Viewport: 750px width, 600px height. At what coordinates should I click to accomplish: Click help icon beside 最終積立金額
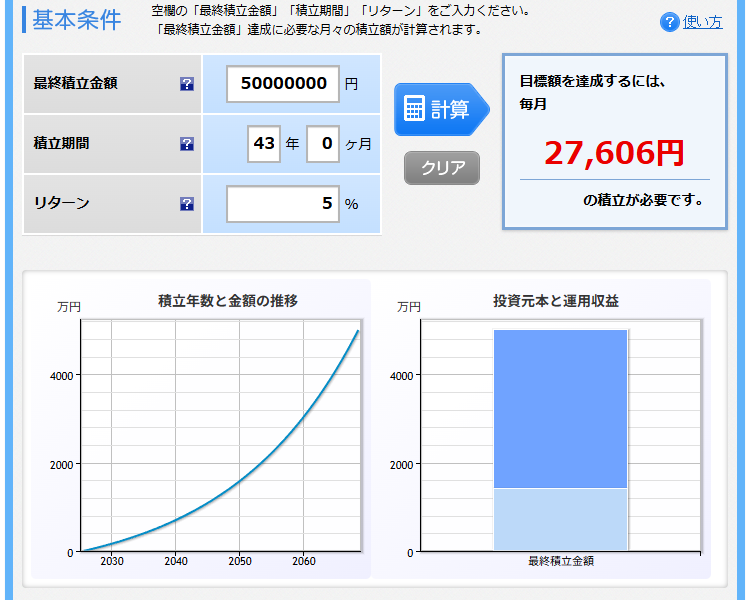[187, 84]
